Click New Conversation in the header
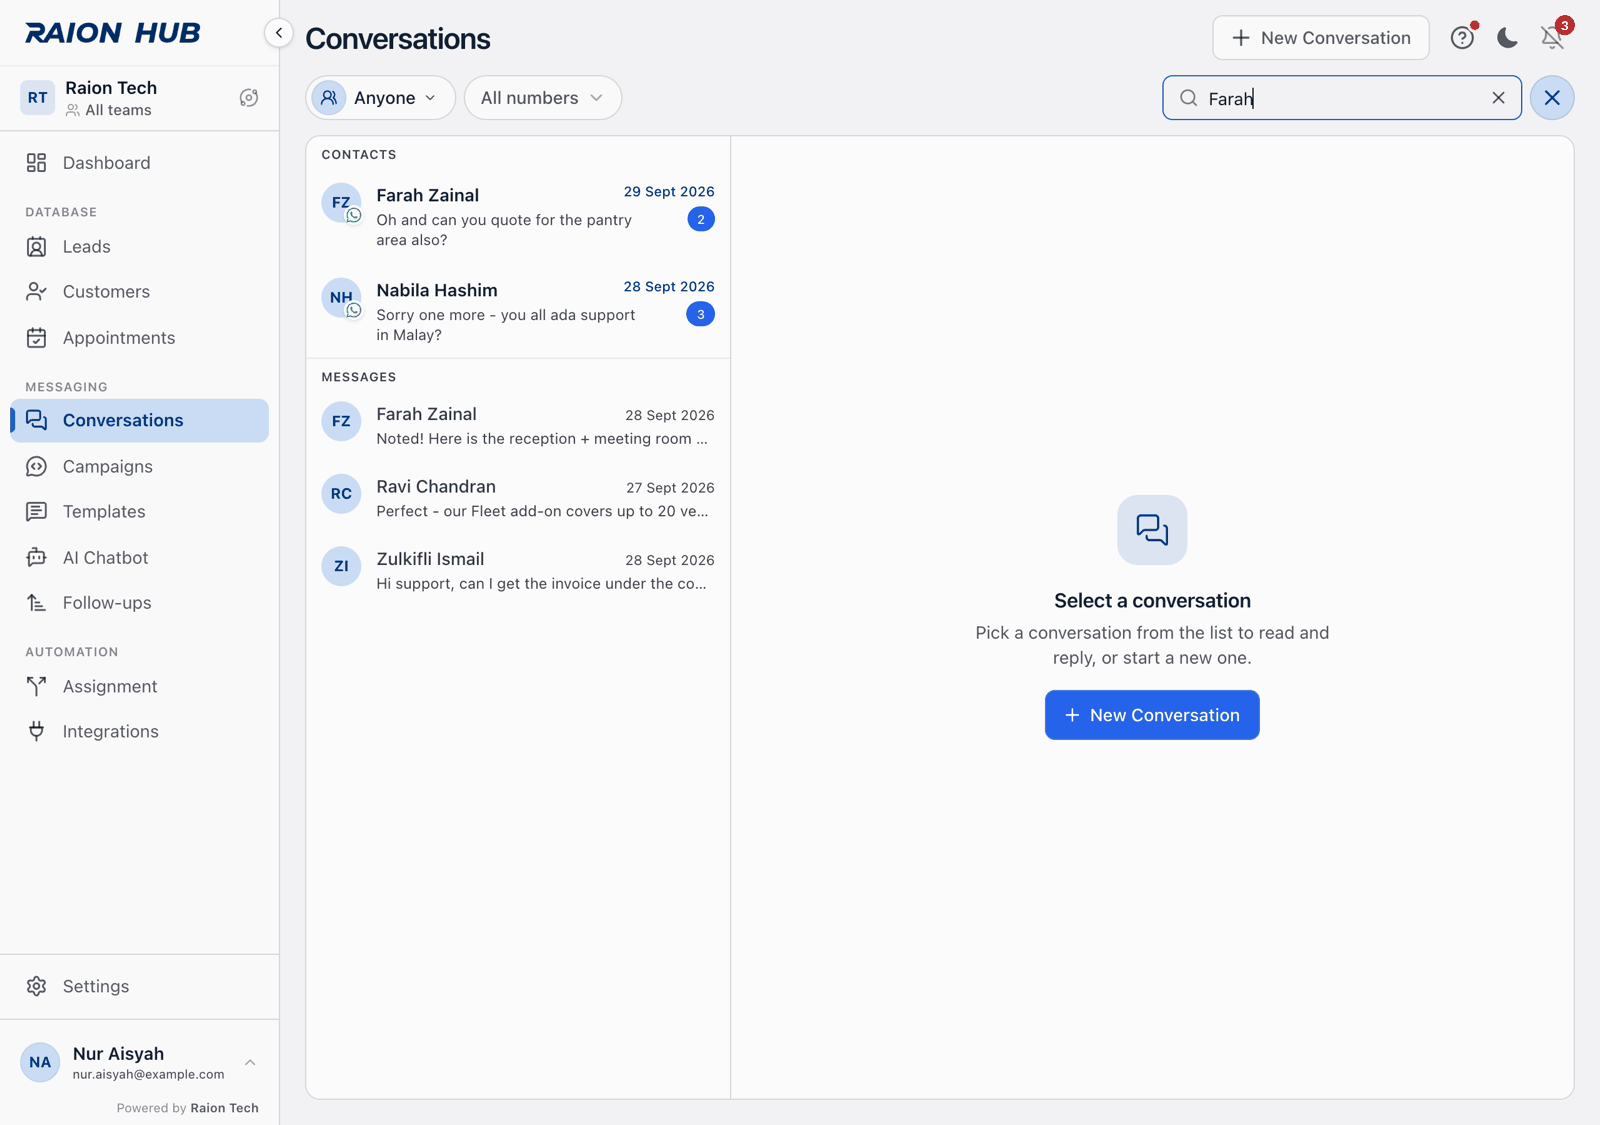 click(1321, 38)
